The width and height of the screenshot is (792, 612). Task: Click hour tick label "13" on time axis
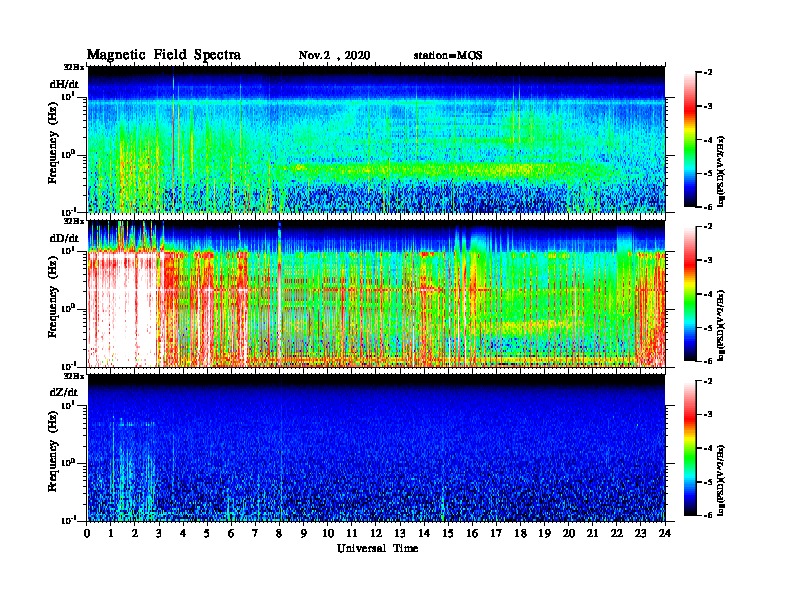pyautogui.click(x=400, y=534)
